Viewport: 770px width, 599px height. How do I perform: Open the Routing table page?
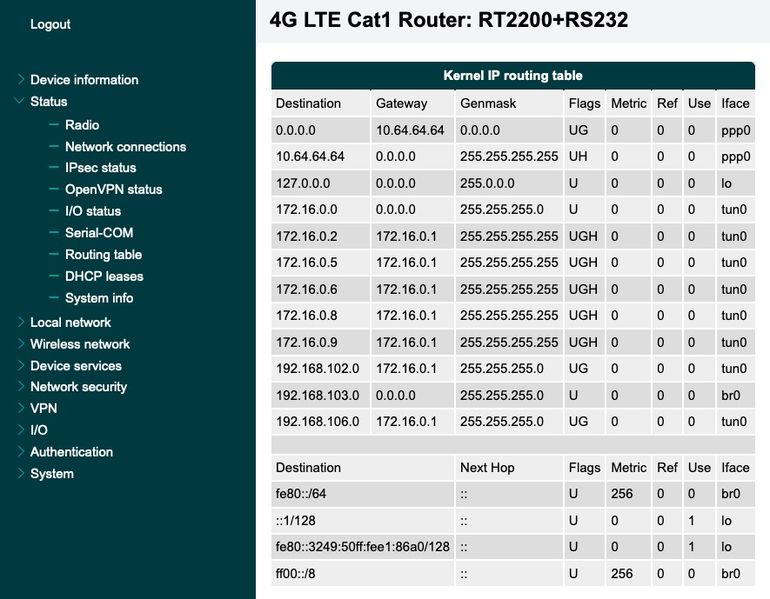tap(104, 254)
